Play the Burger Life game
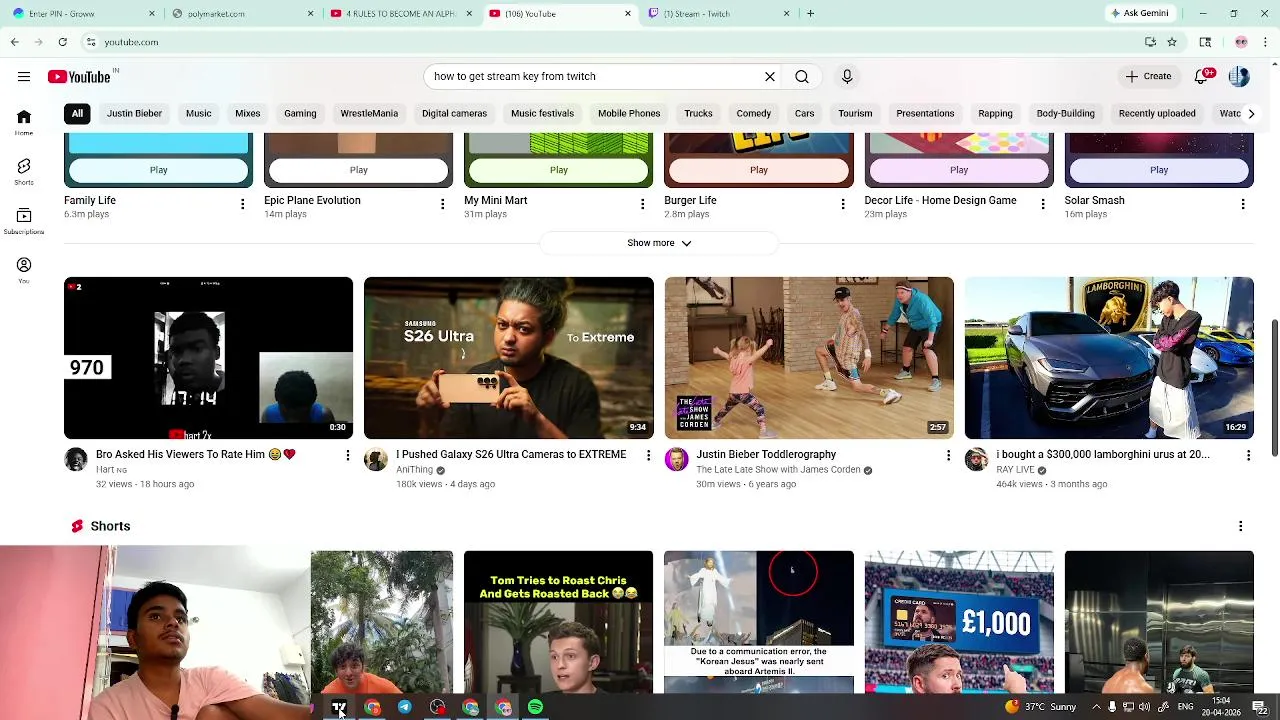 coord(758,170)
